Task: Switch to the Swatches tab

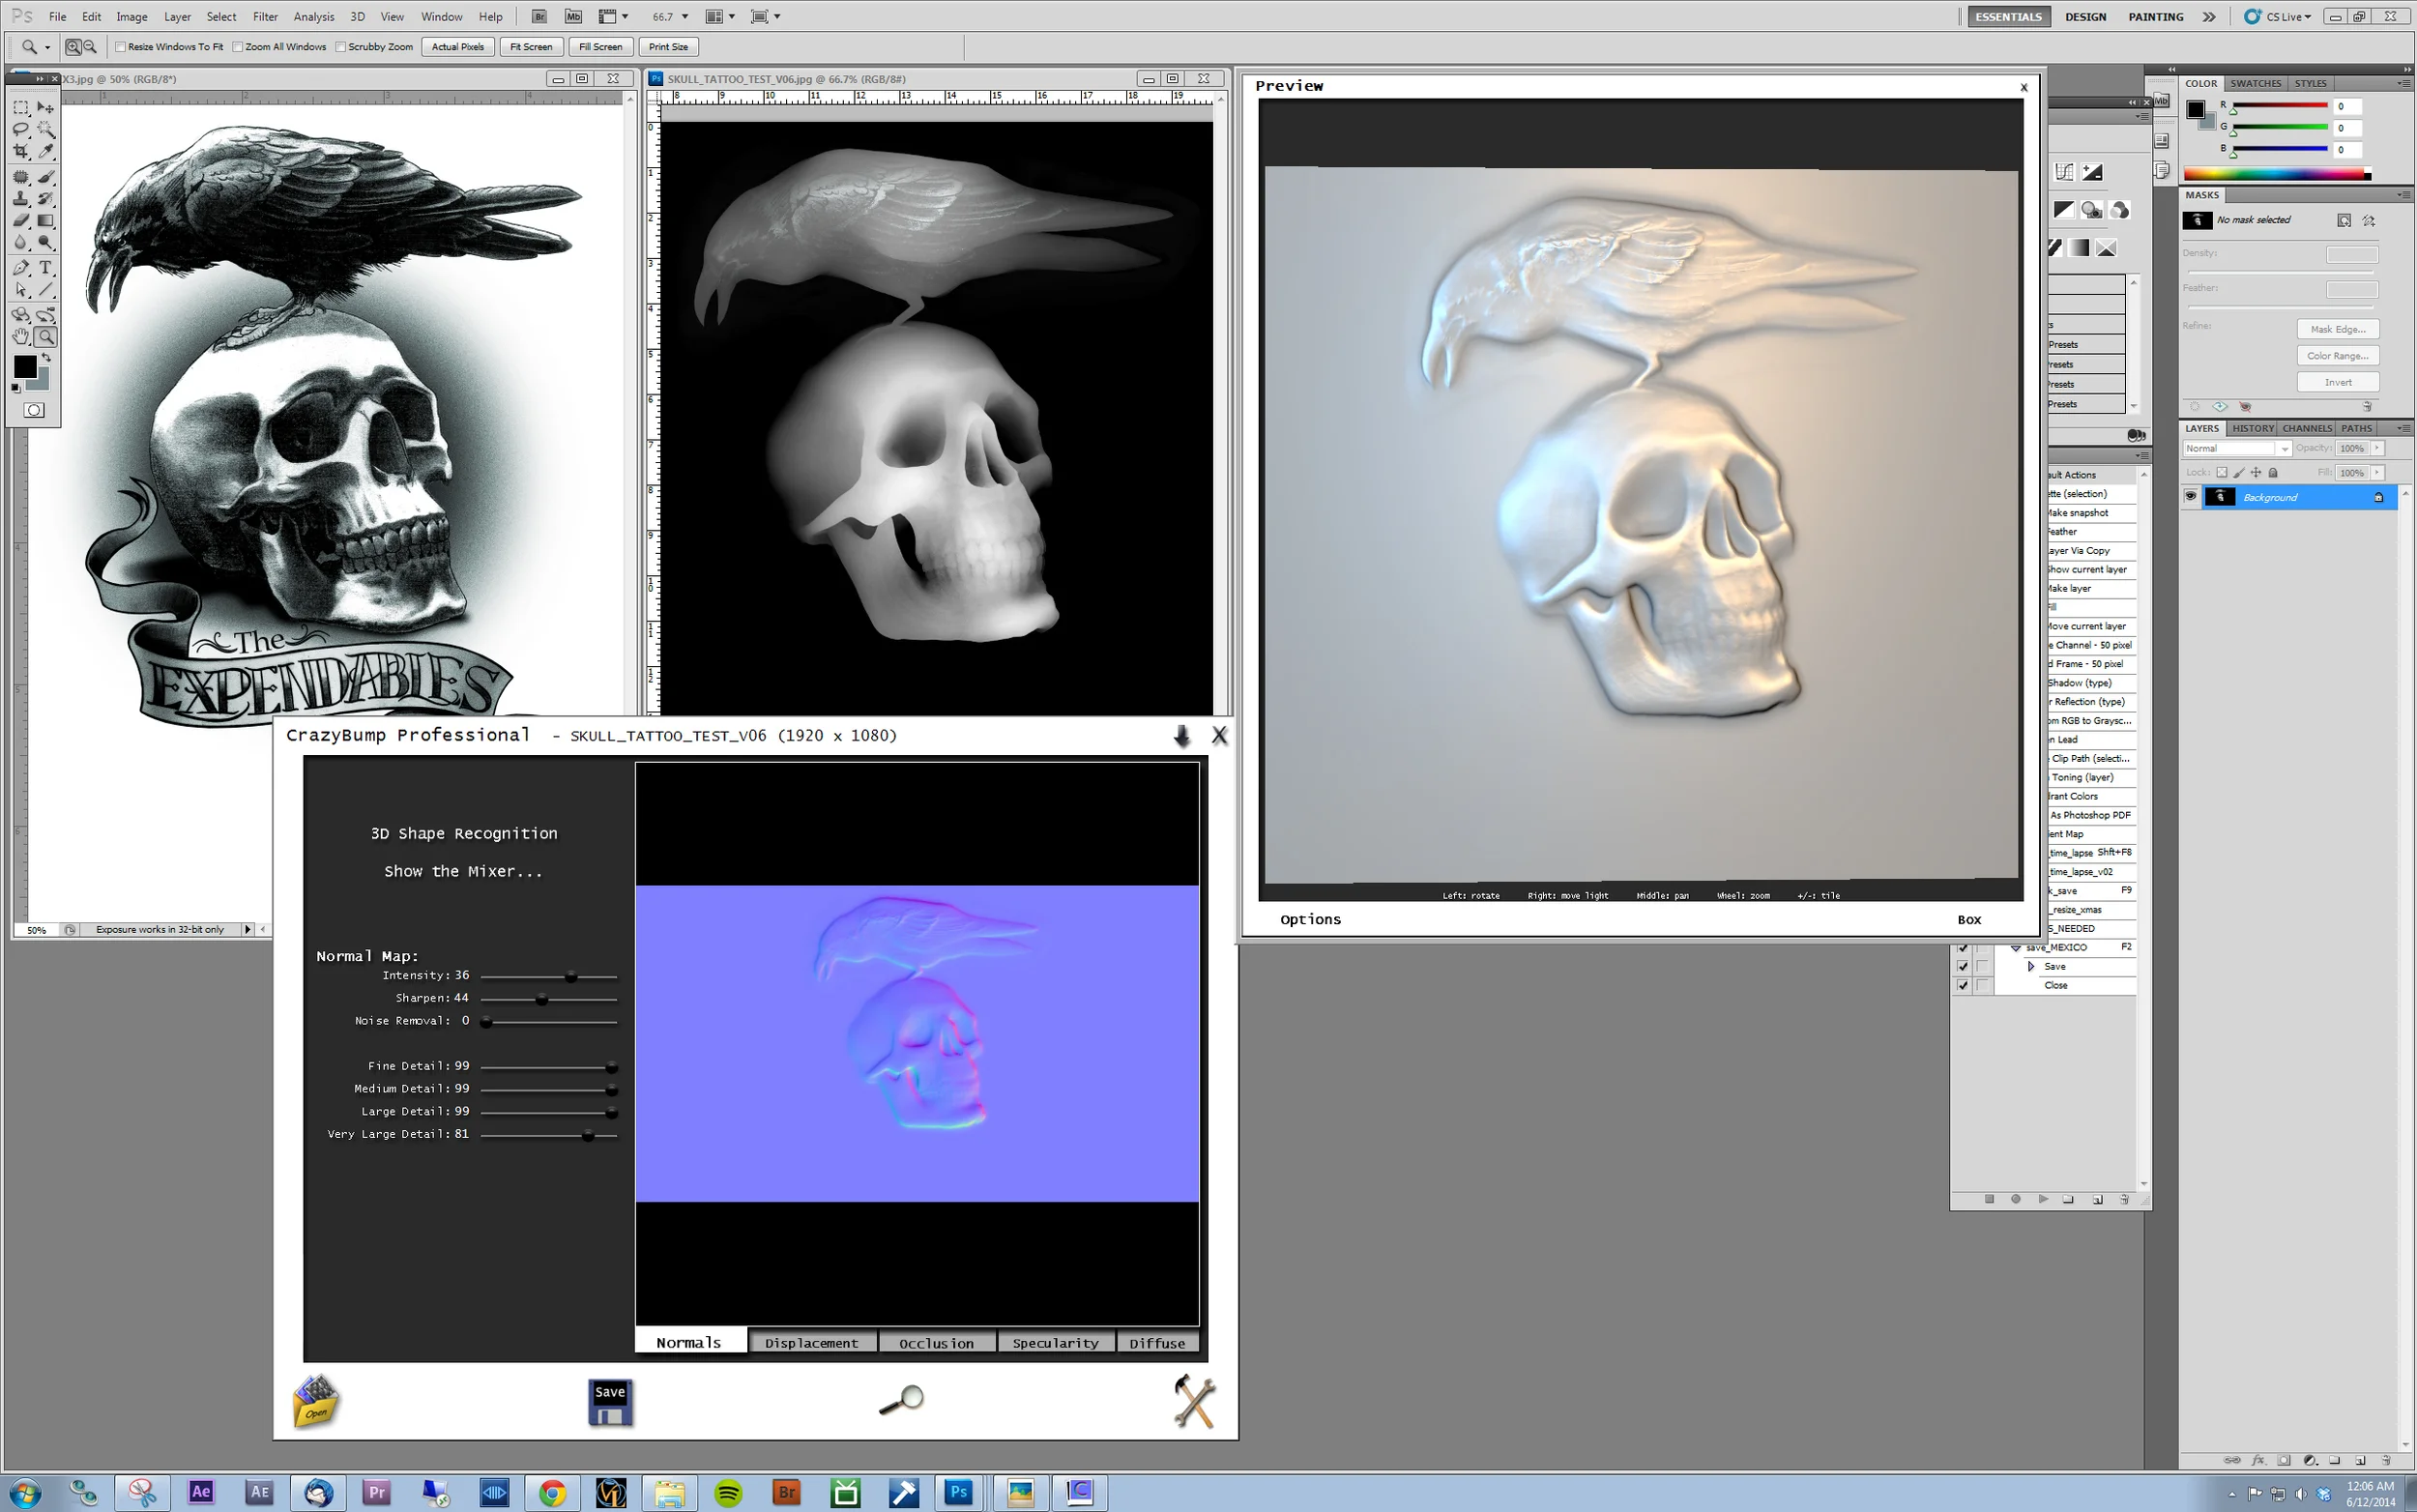Action: pos(2255,84)
